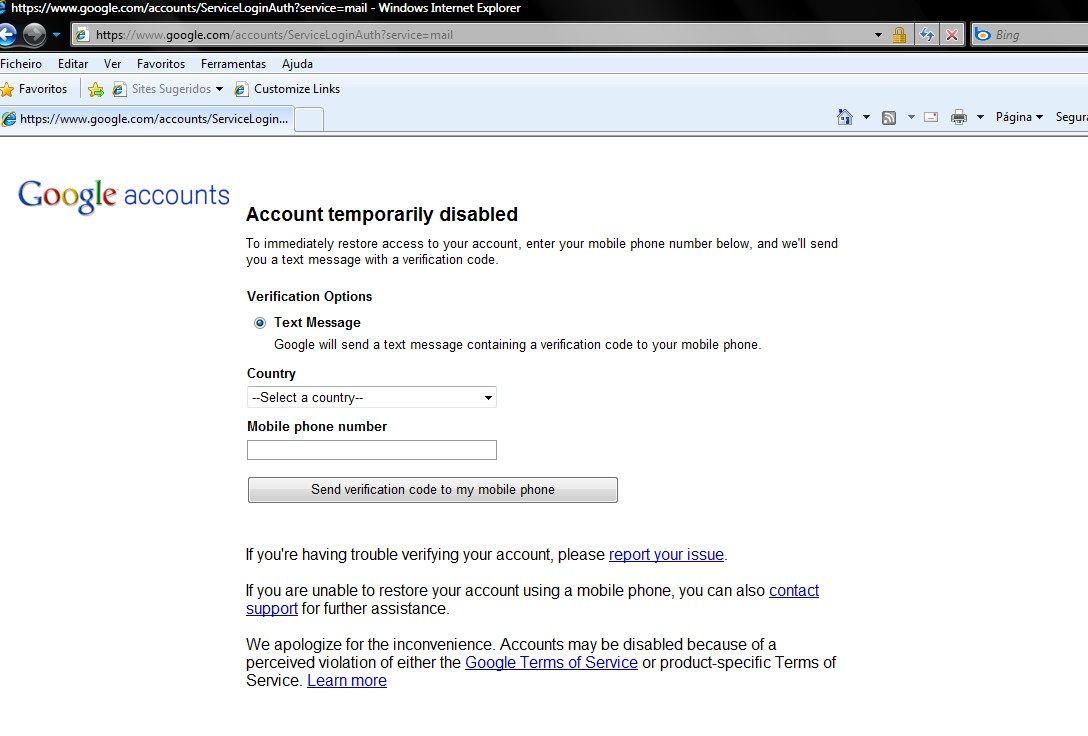Open the Ajuda menu
Screen dimensions: 1088x736
(297, 64)
